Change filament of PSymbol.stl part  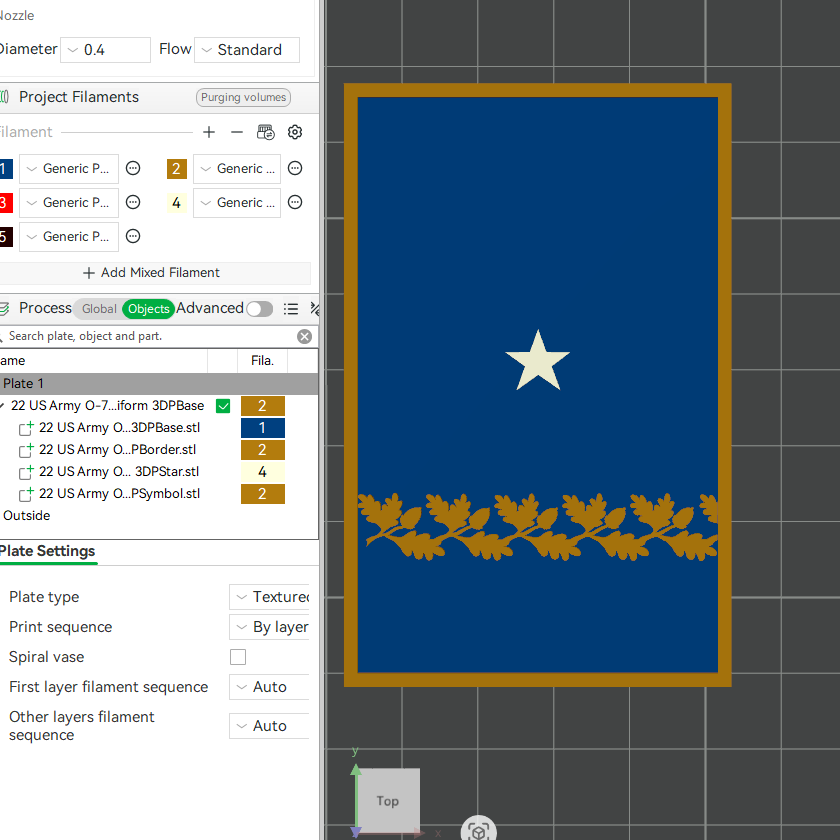[262, 494]
